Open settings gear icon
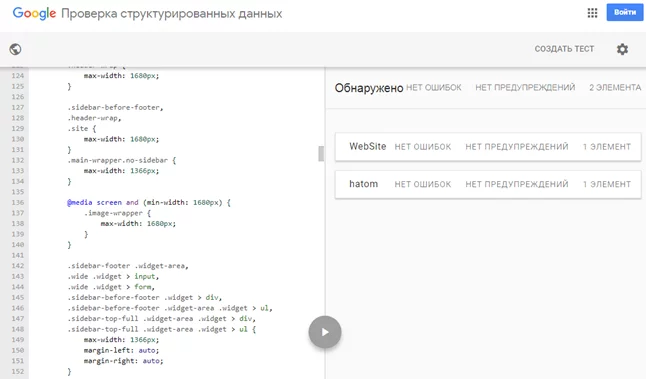This screenshot has height=379, width=646. pos(622,49)
